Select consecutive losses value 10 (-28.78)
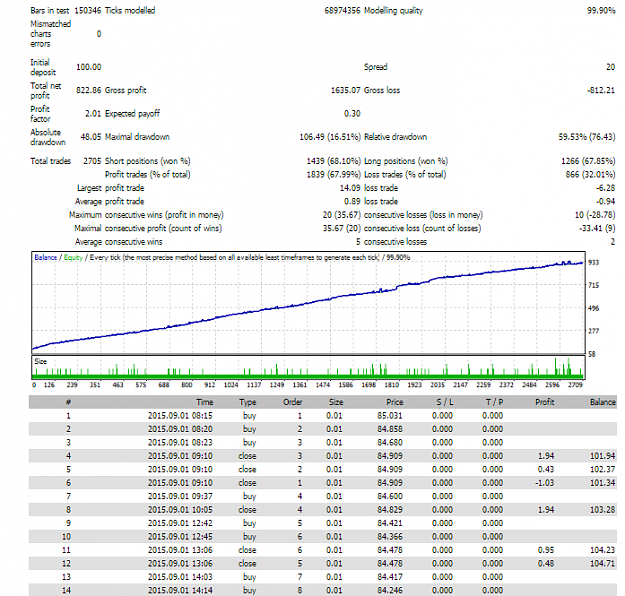 pos(595,215)
